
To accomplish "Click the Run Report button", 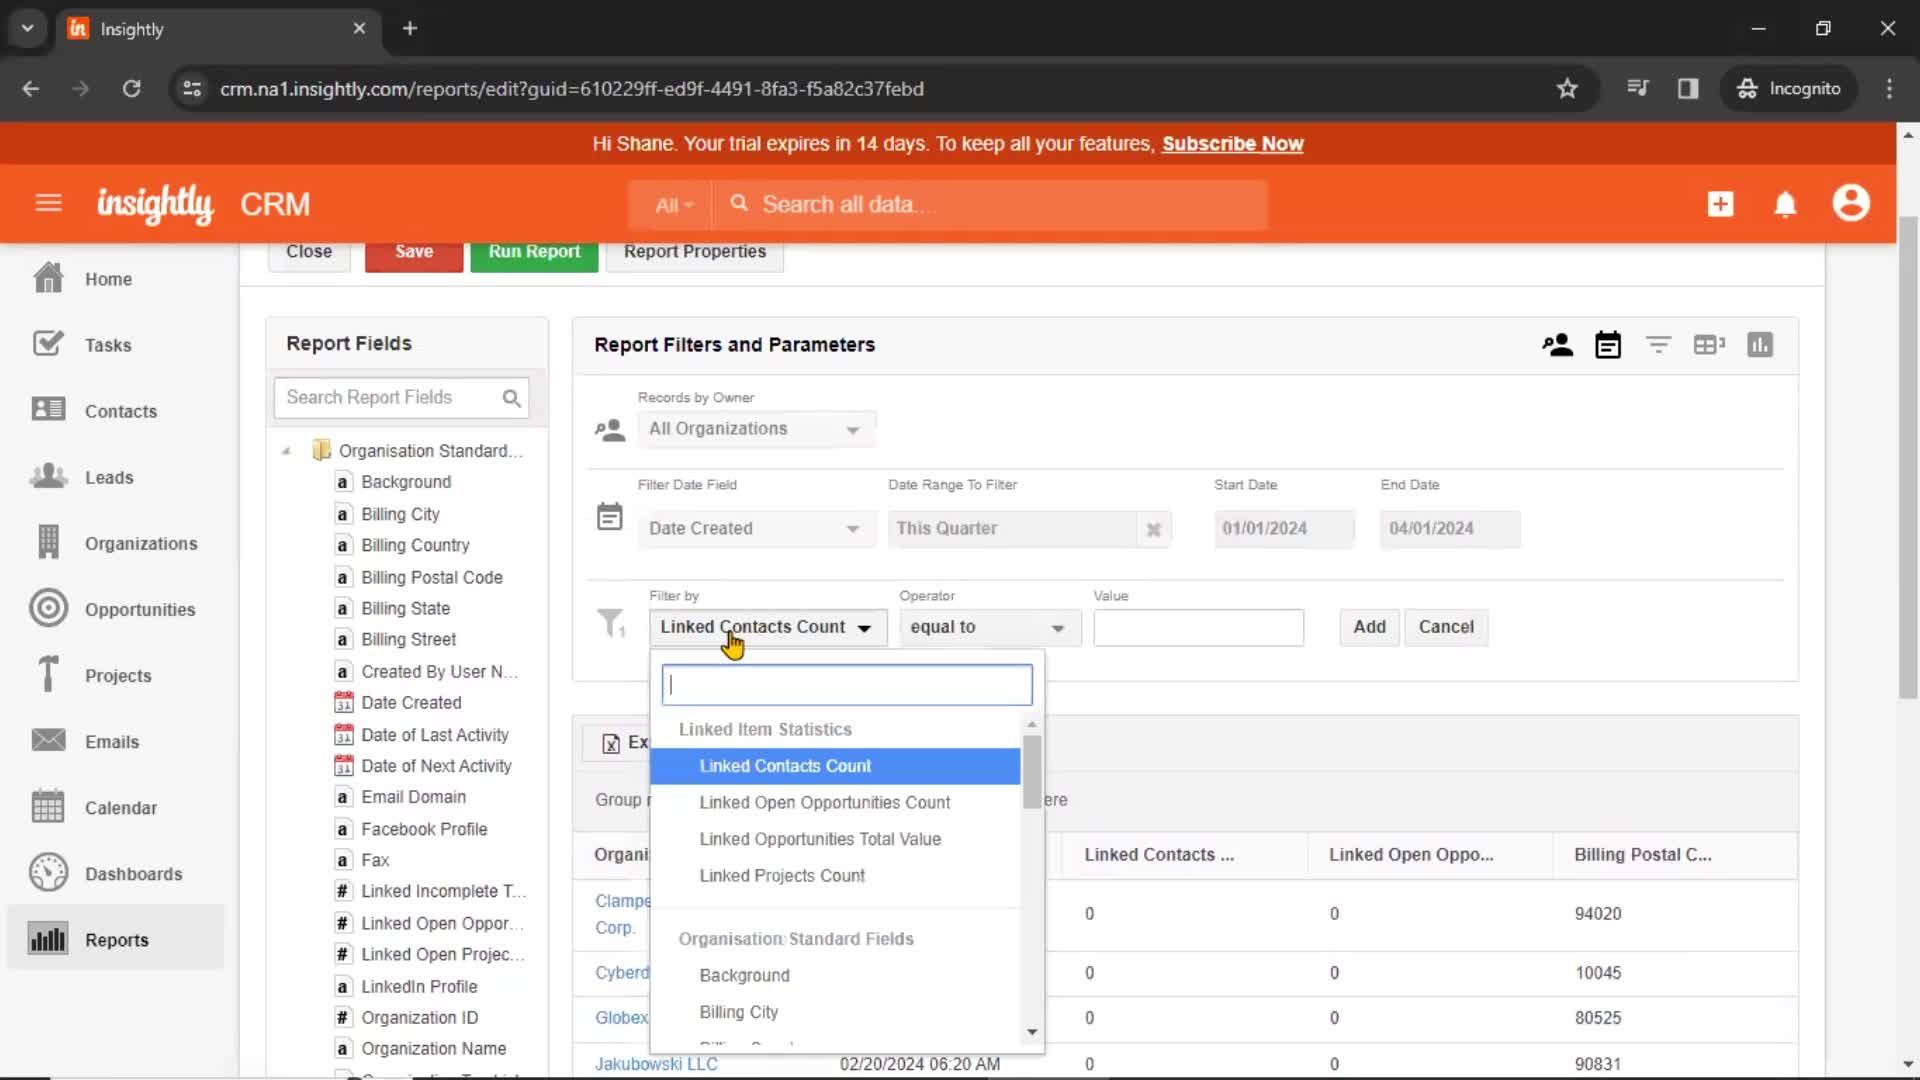I will click(534, 251).
